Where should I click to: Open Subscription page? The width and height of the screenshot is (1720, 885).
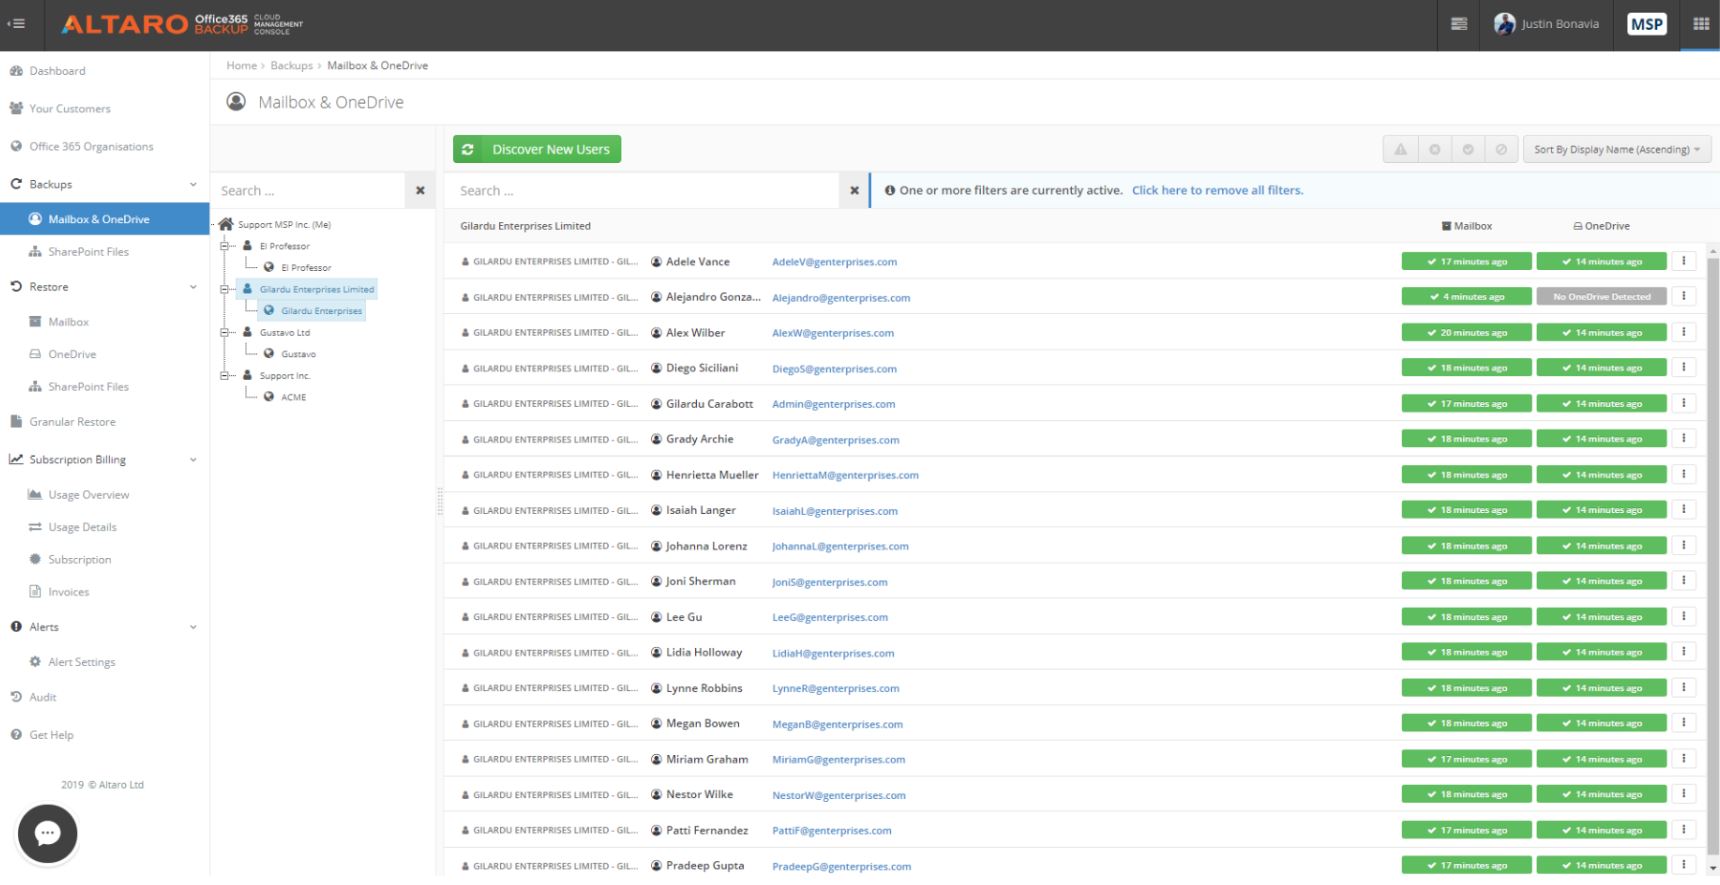(79, 560)
